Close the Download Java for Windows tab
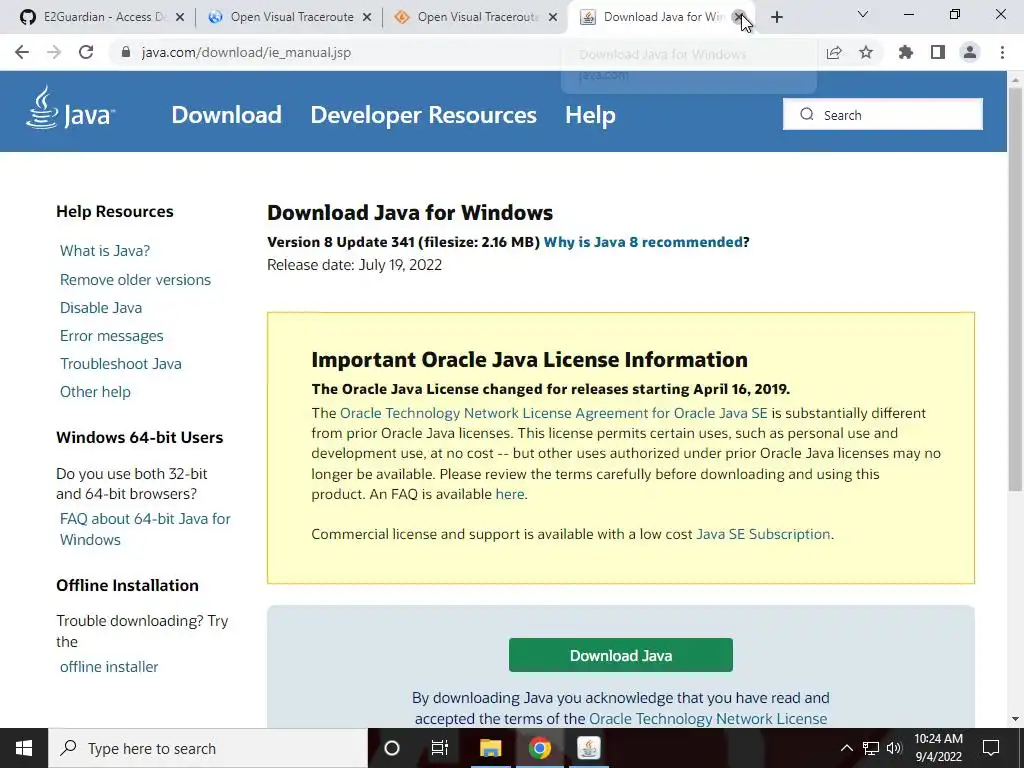This screenshot has width=1024, height=768. pos(739,17)
